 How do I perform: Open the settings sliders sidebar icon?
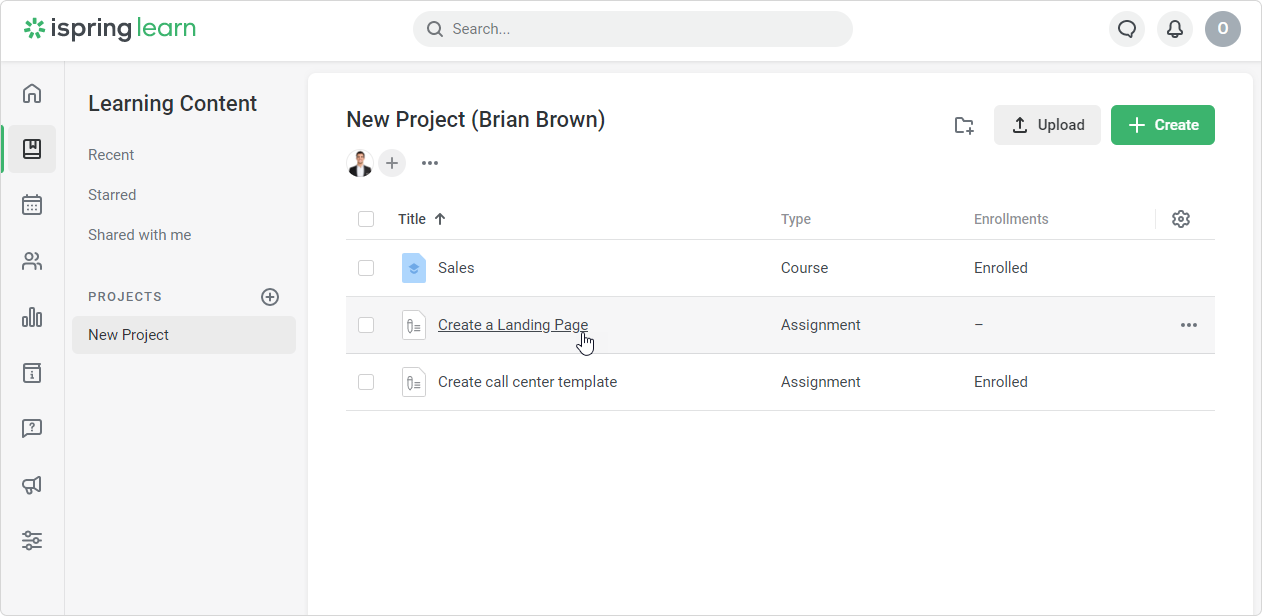[32, 541]
